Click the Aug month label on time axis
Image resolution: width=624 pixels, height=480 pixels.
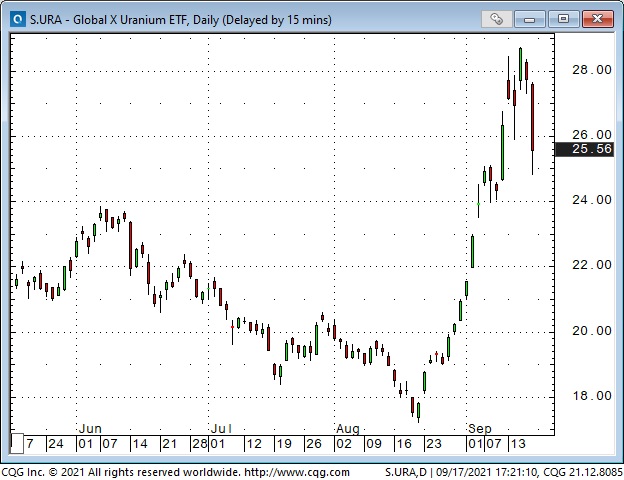(347, 429)
